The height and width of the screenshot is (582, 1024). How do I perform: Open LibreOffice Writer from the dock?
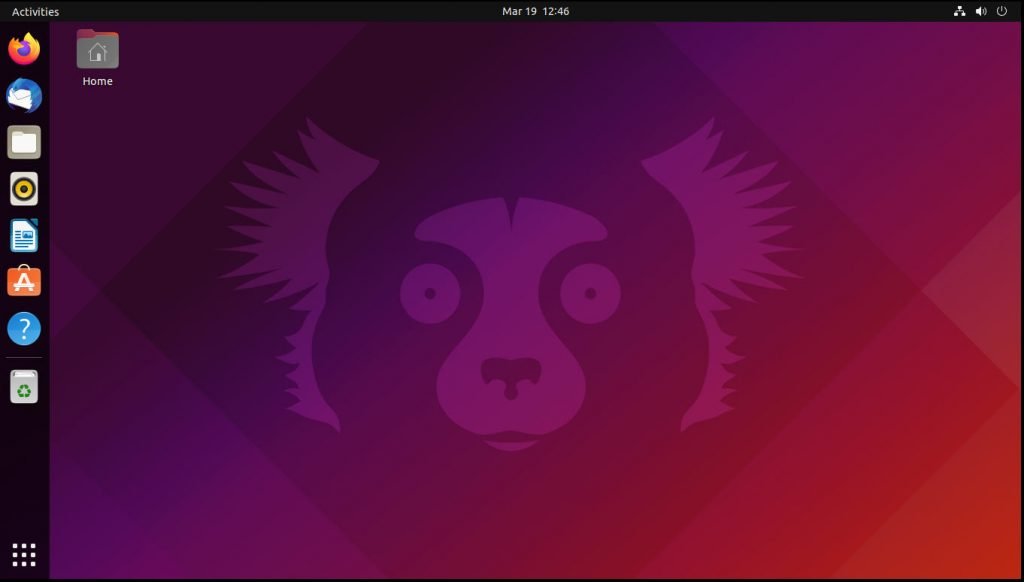(22, 235)
